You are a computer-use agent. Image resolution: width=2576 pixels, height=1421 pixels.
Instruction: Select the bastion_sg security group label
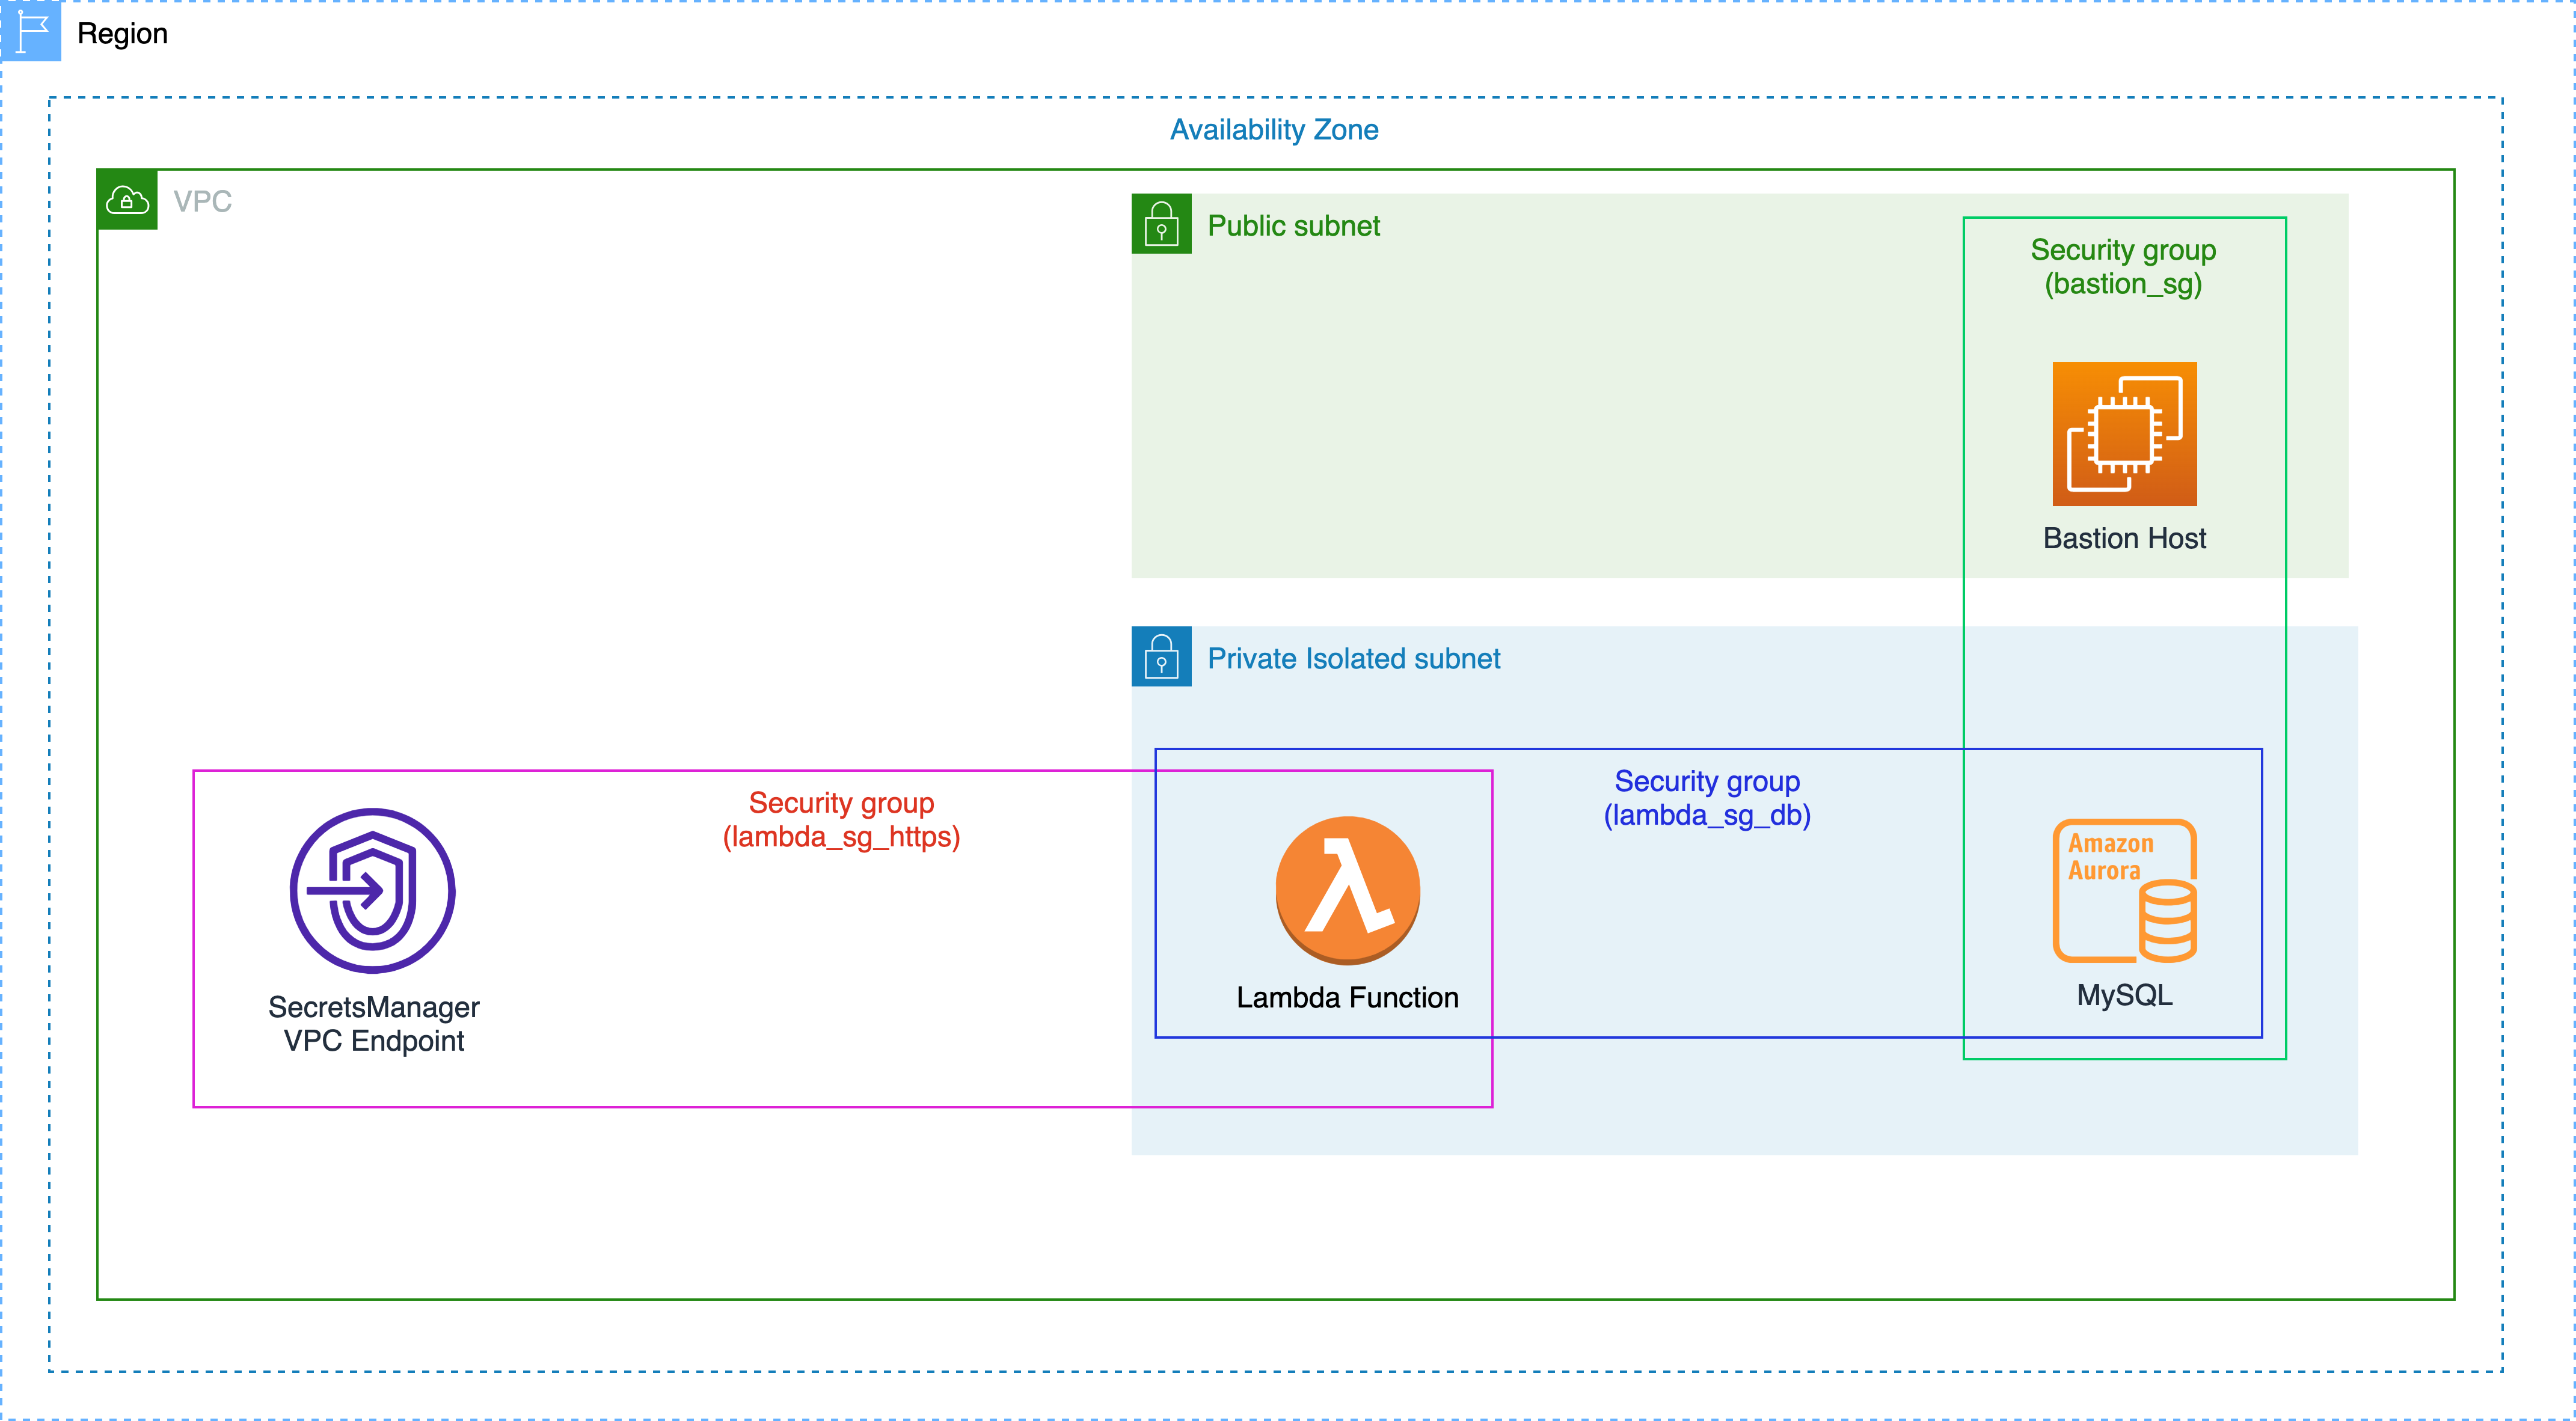point(2123,267)
